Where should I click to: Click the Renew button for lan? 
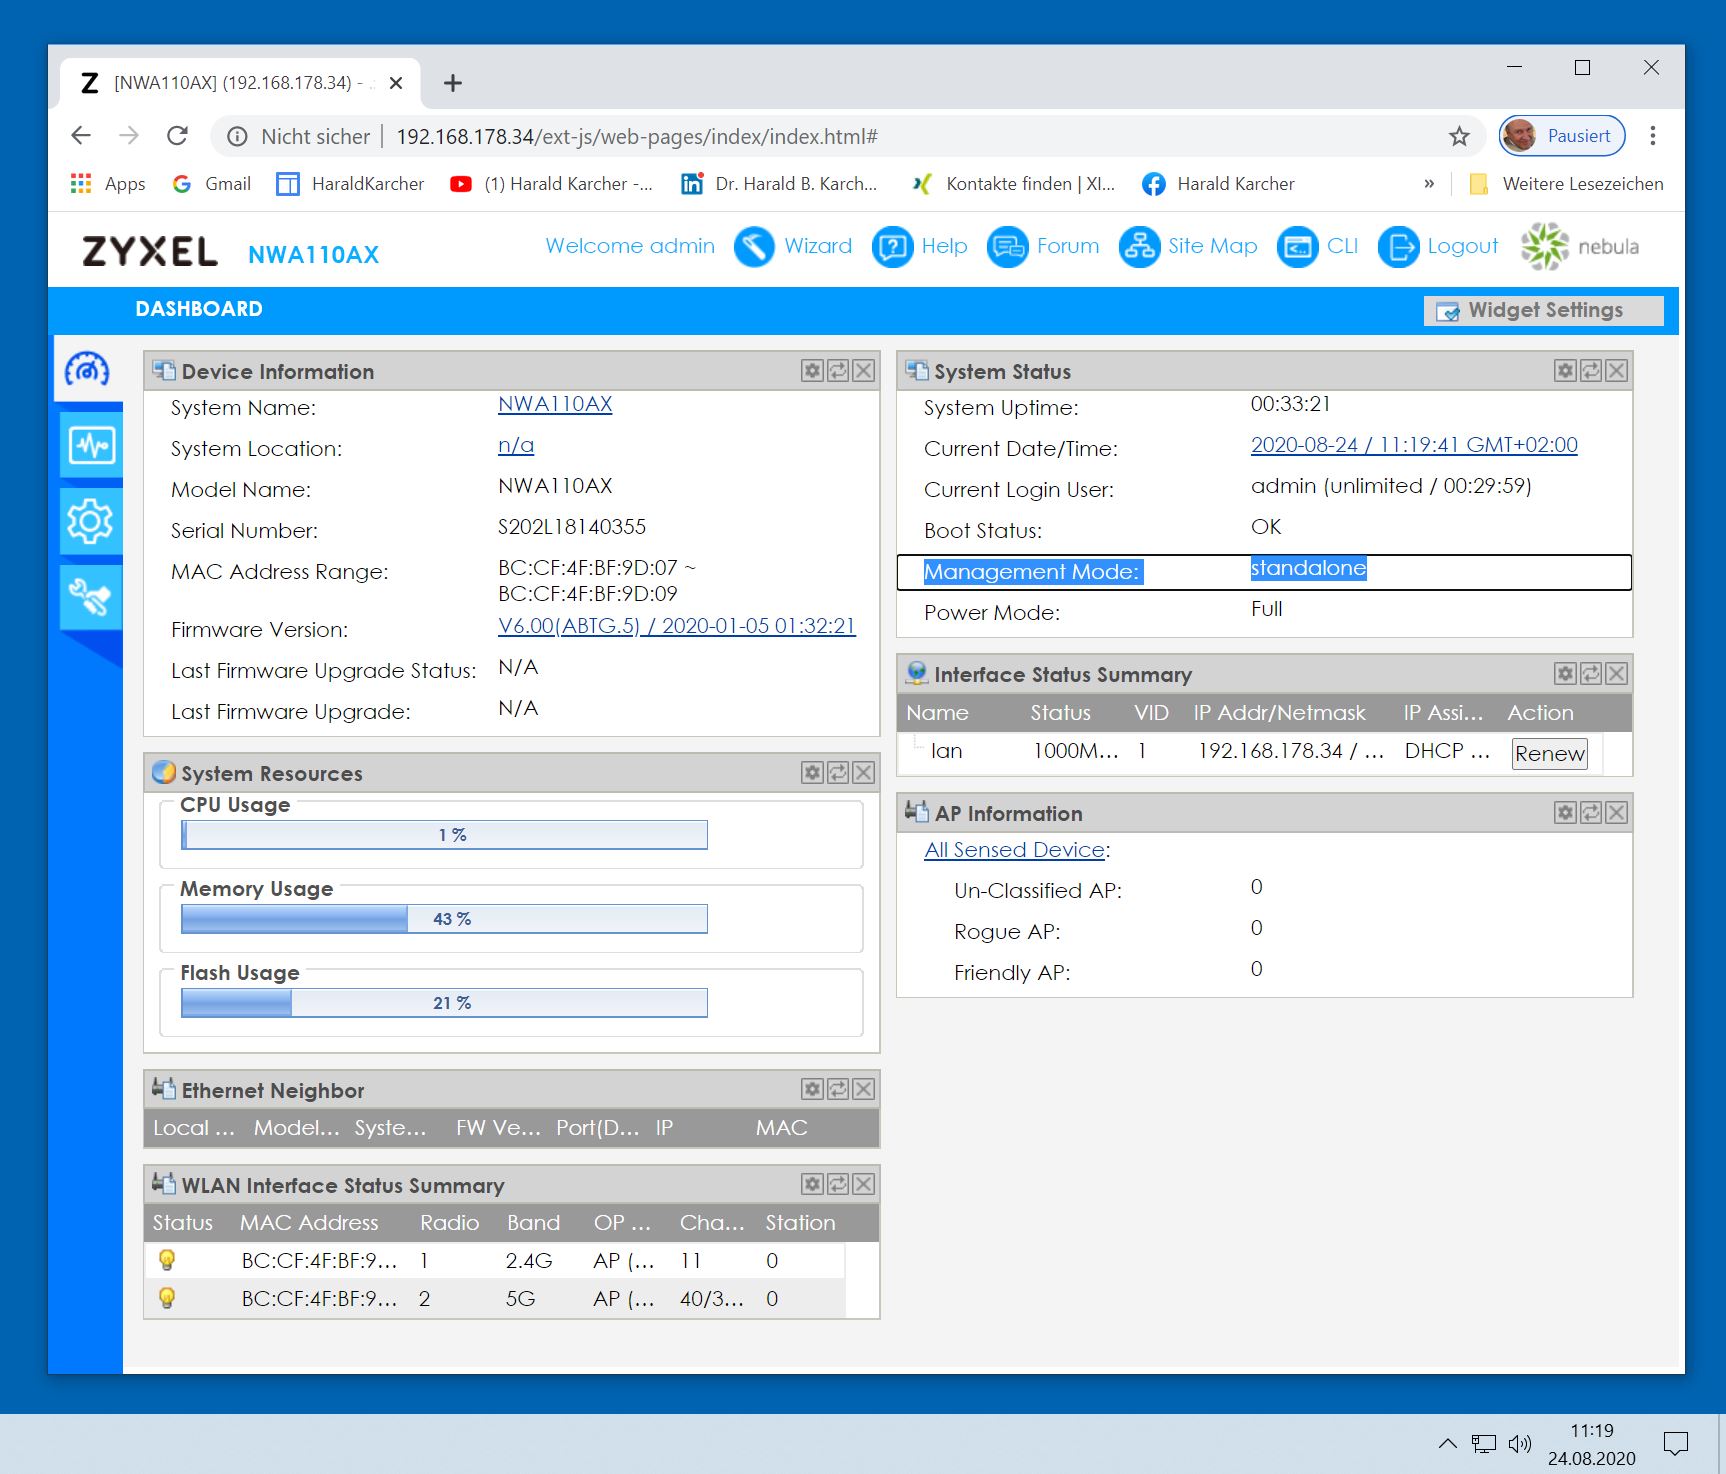coord(1549,753)
